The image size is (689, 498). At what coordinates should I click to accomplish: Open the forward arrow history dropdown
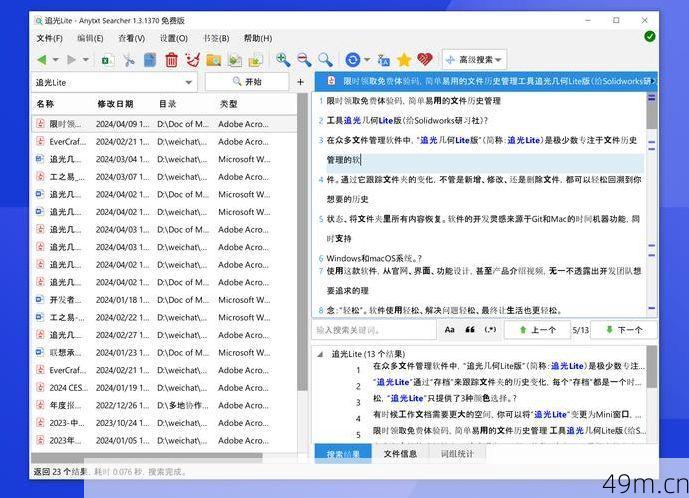point(86,59)
